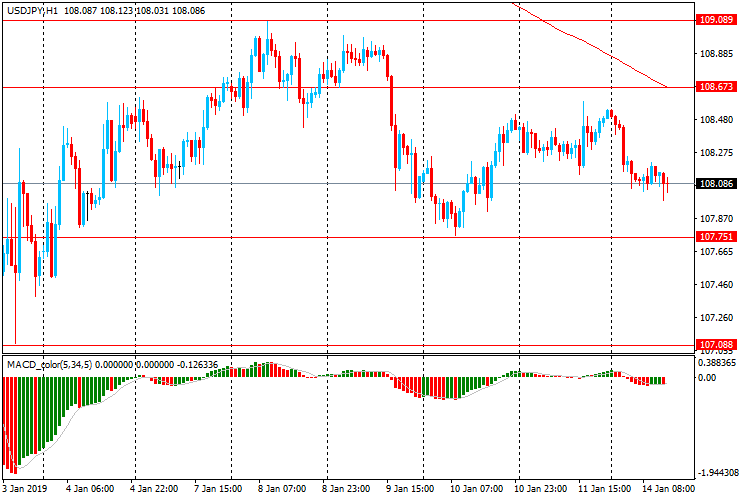Click the 8 Jan 07:00 time label

pos(282,488)
